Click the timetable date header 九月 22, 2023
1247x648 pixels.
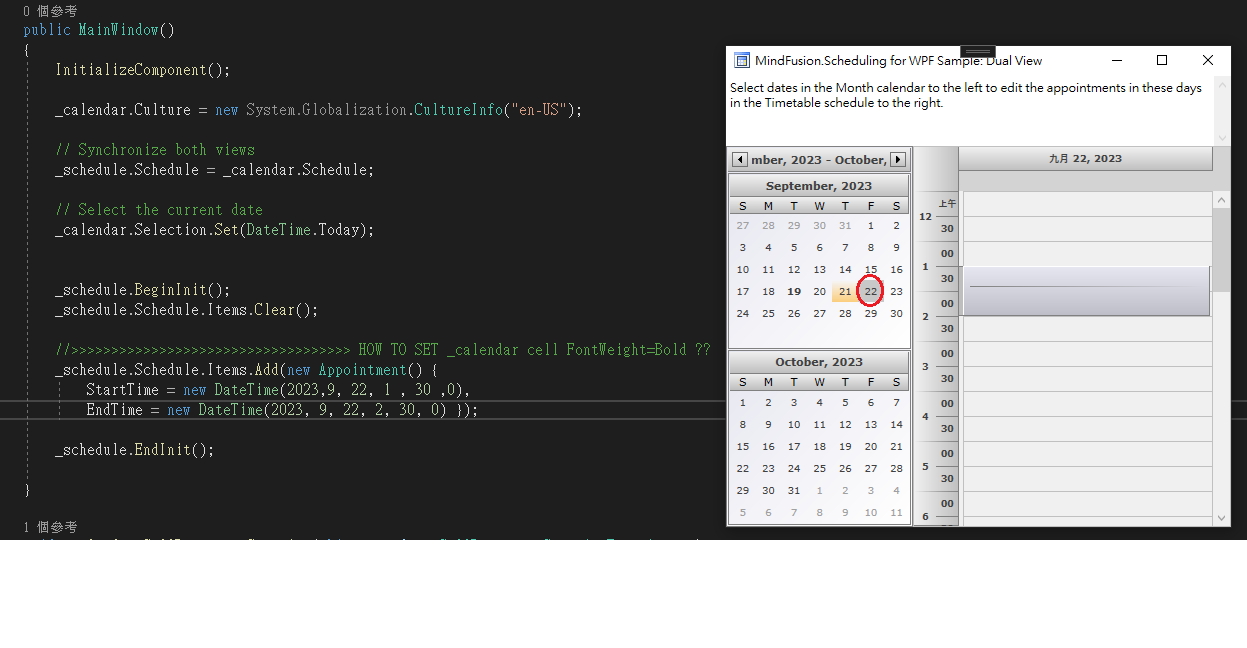[x=1085, y=159]
